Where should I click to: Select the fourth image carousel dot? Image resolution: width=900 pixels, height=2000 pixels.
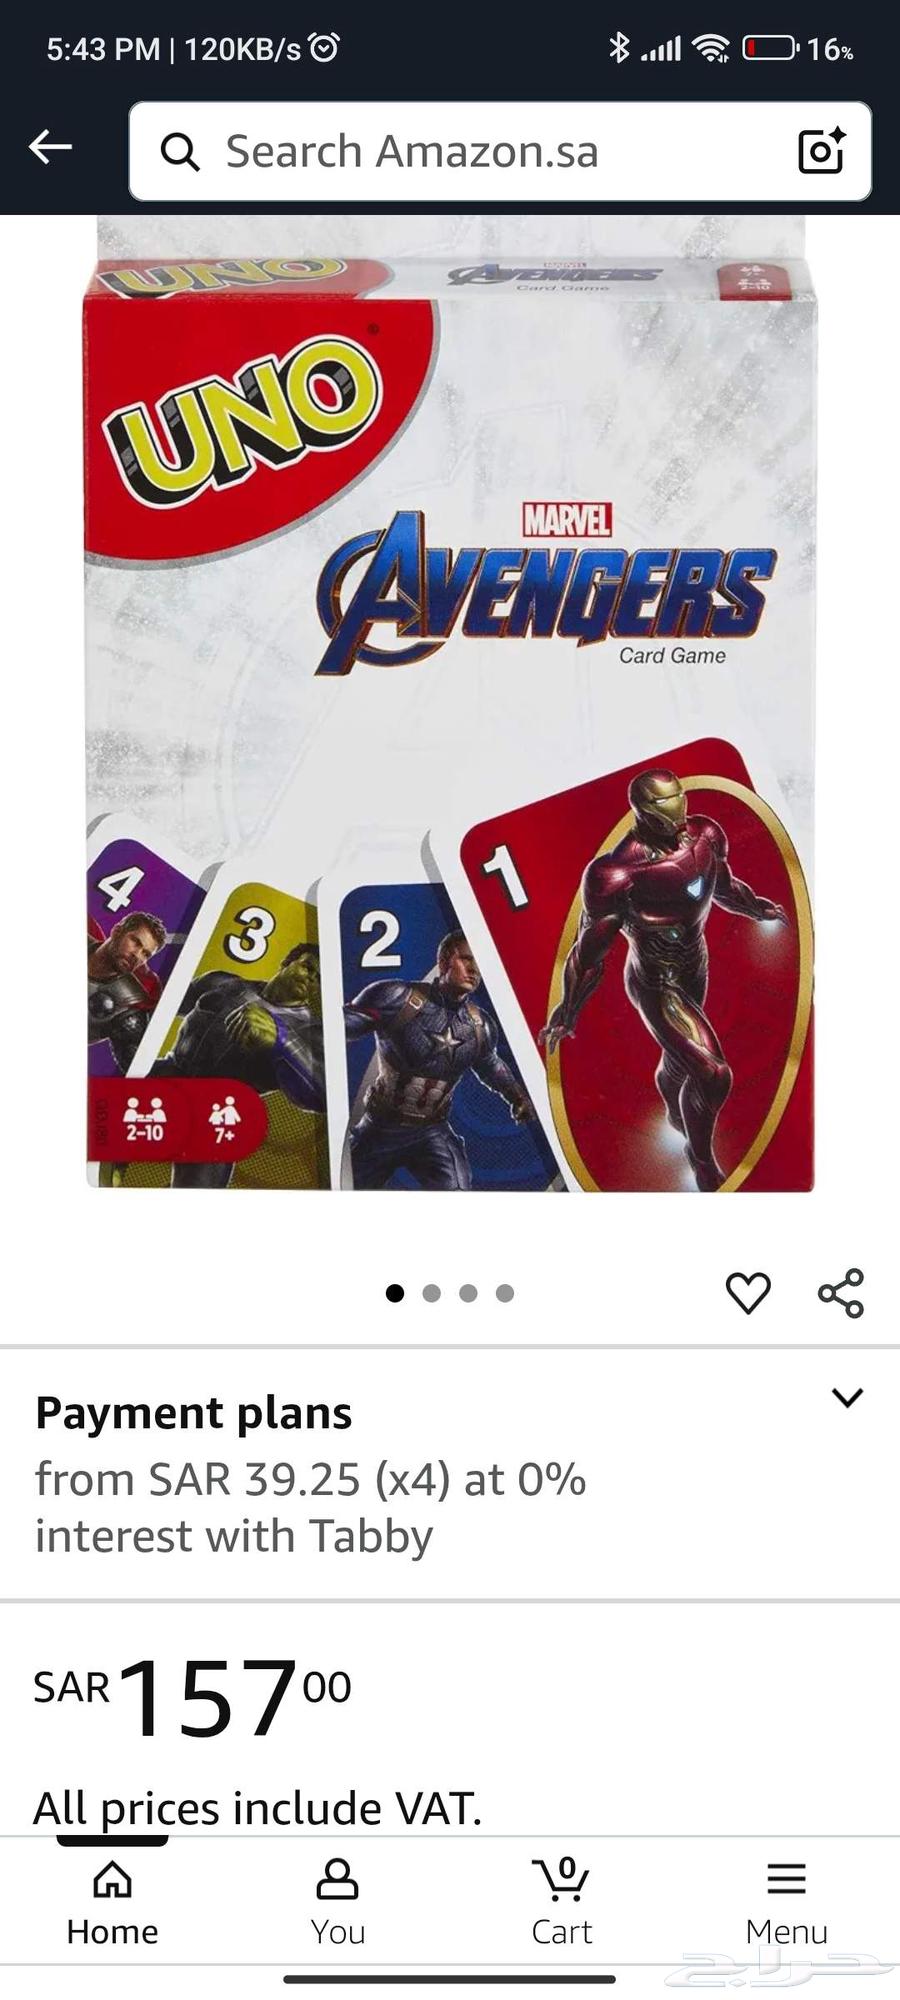pyautogui.click(x=505, y=1293)
